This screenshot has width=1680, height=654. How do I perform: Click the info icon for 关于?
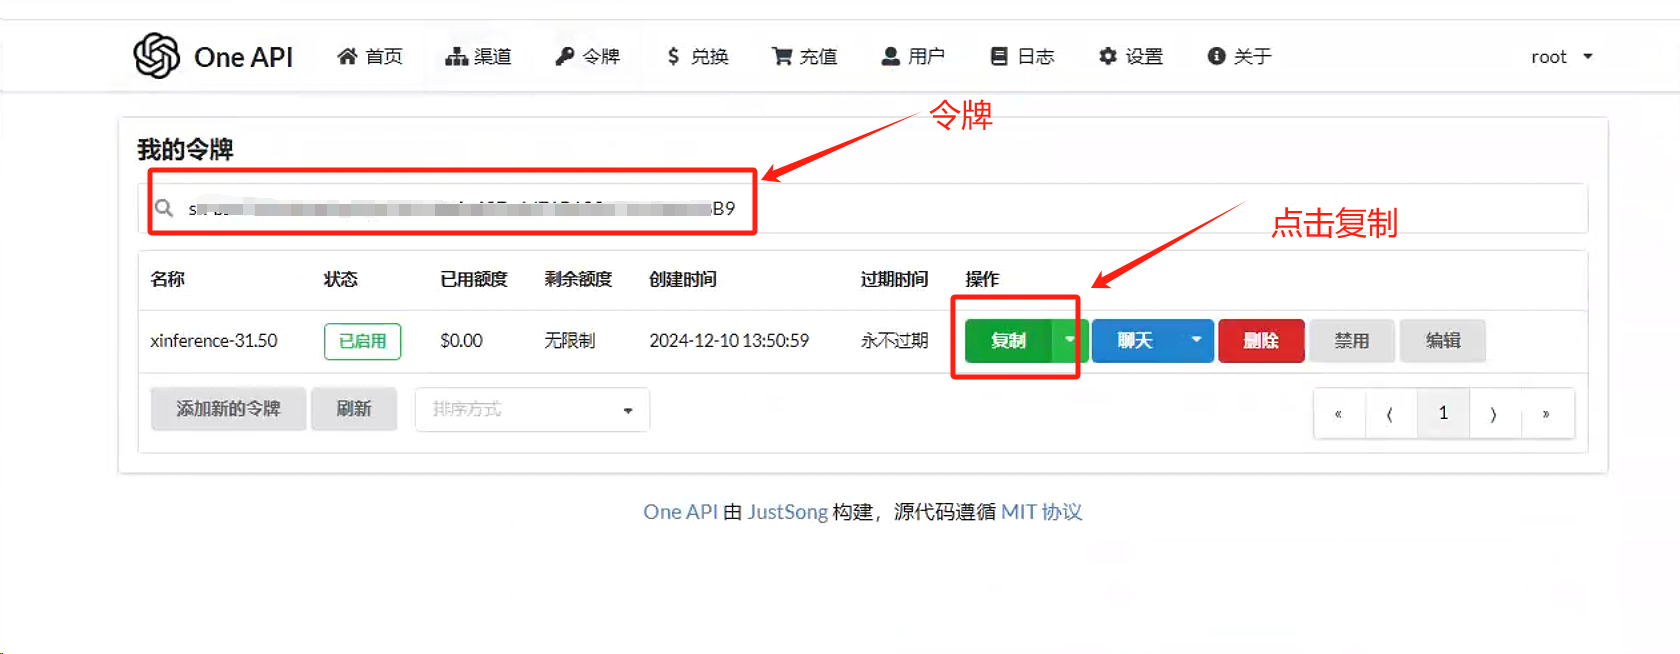click(1216, 57)
